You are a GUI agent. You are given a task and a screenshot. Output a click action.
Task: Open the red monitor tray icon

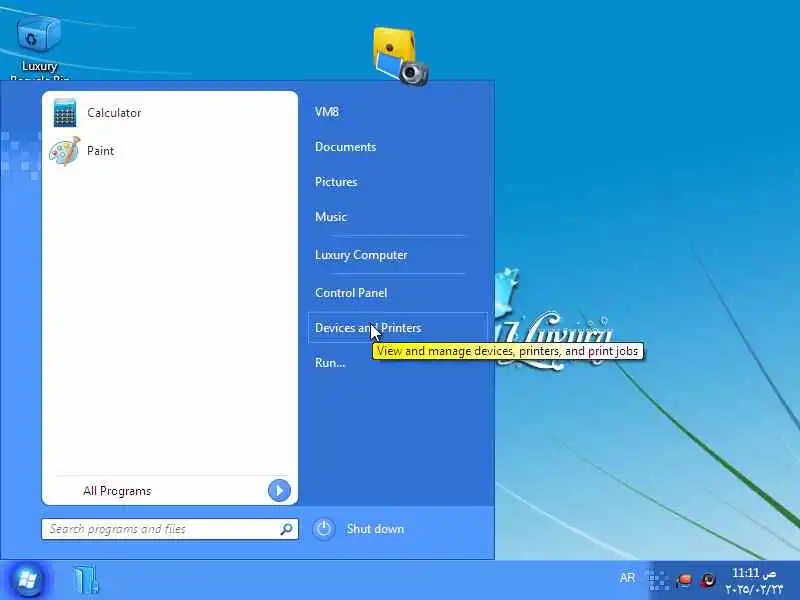click(685, 580)
